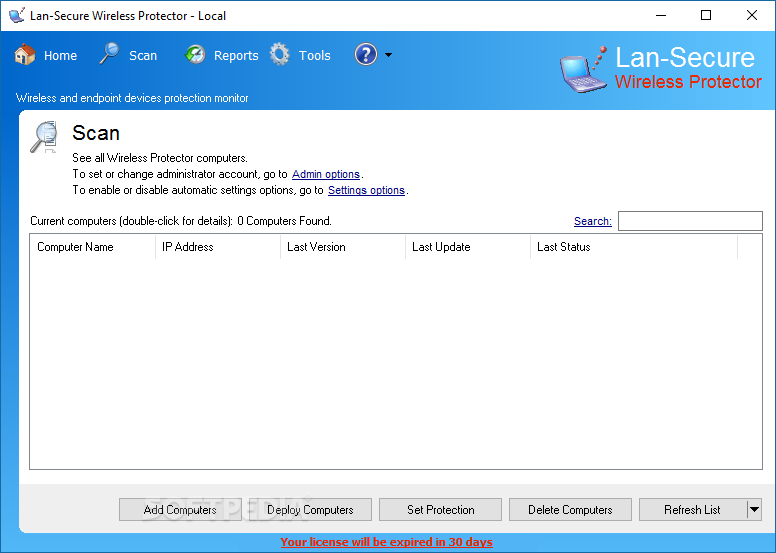Screen dimensions: 776x553
Task: Sort by Computer Name column header
Action: pos(93,247)
